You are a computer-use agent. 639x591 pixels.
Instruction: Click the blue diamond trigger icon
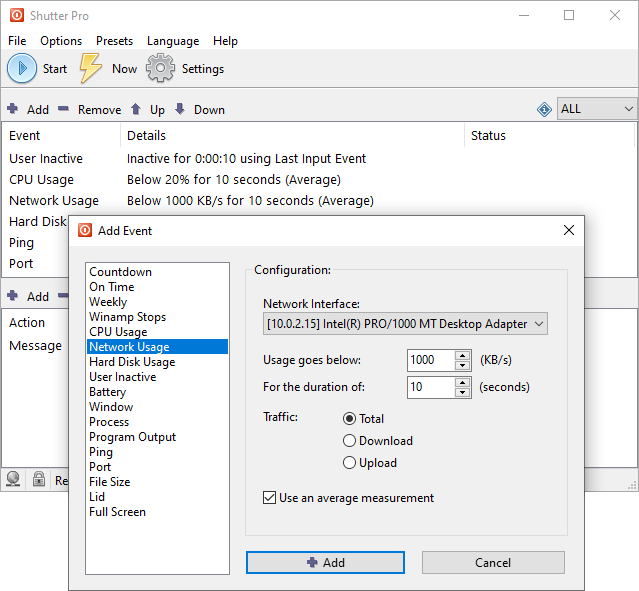(544, 109)
